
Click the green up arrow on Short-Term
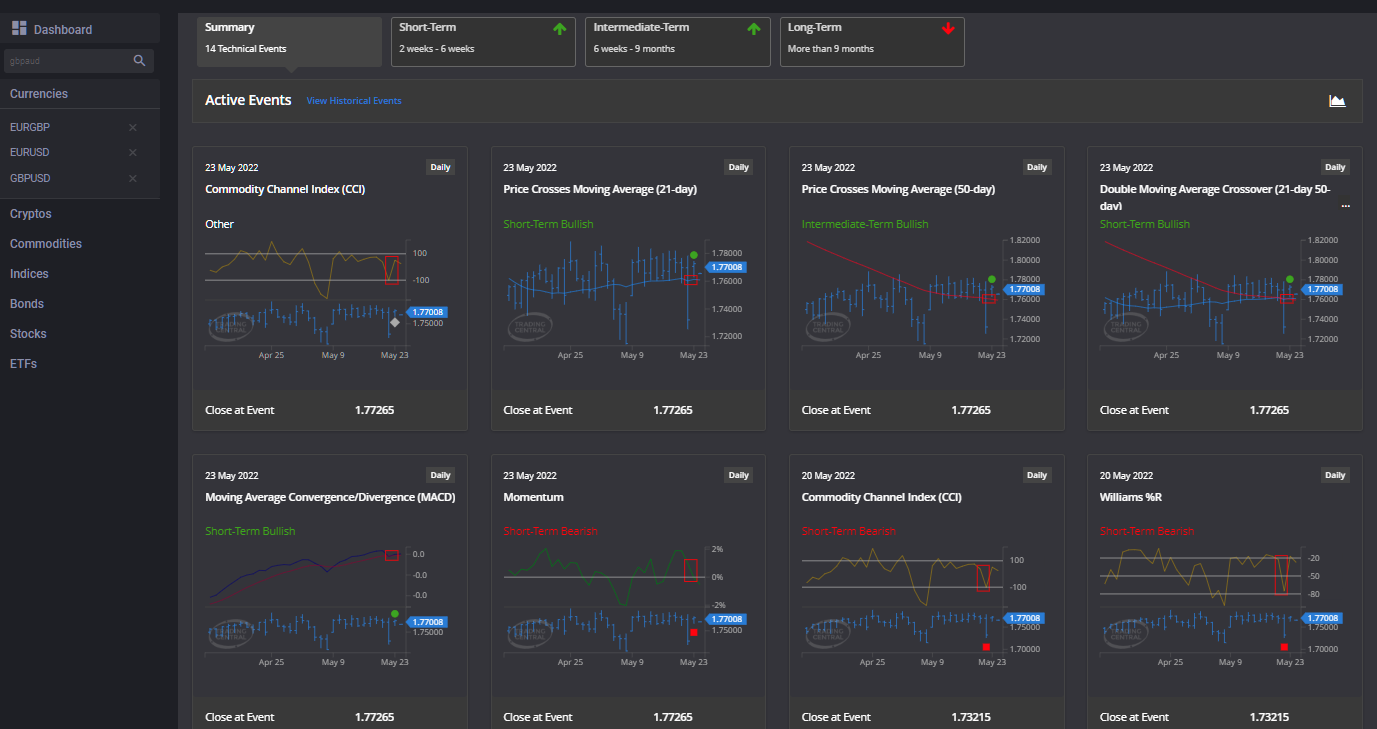560,29
